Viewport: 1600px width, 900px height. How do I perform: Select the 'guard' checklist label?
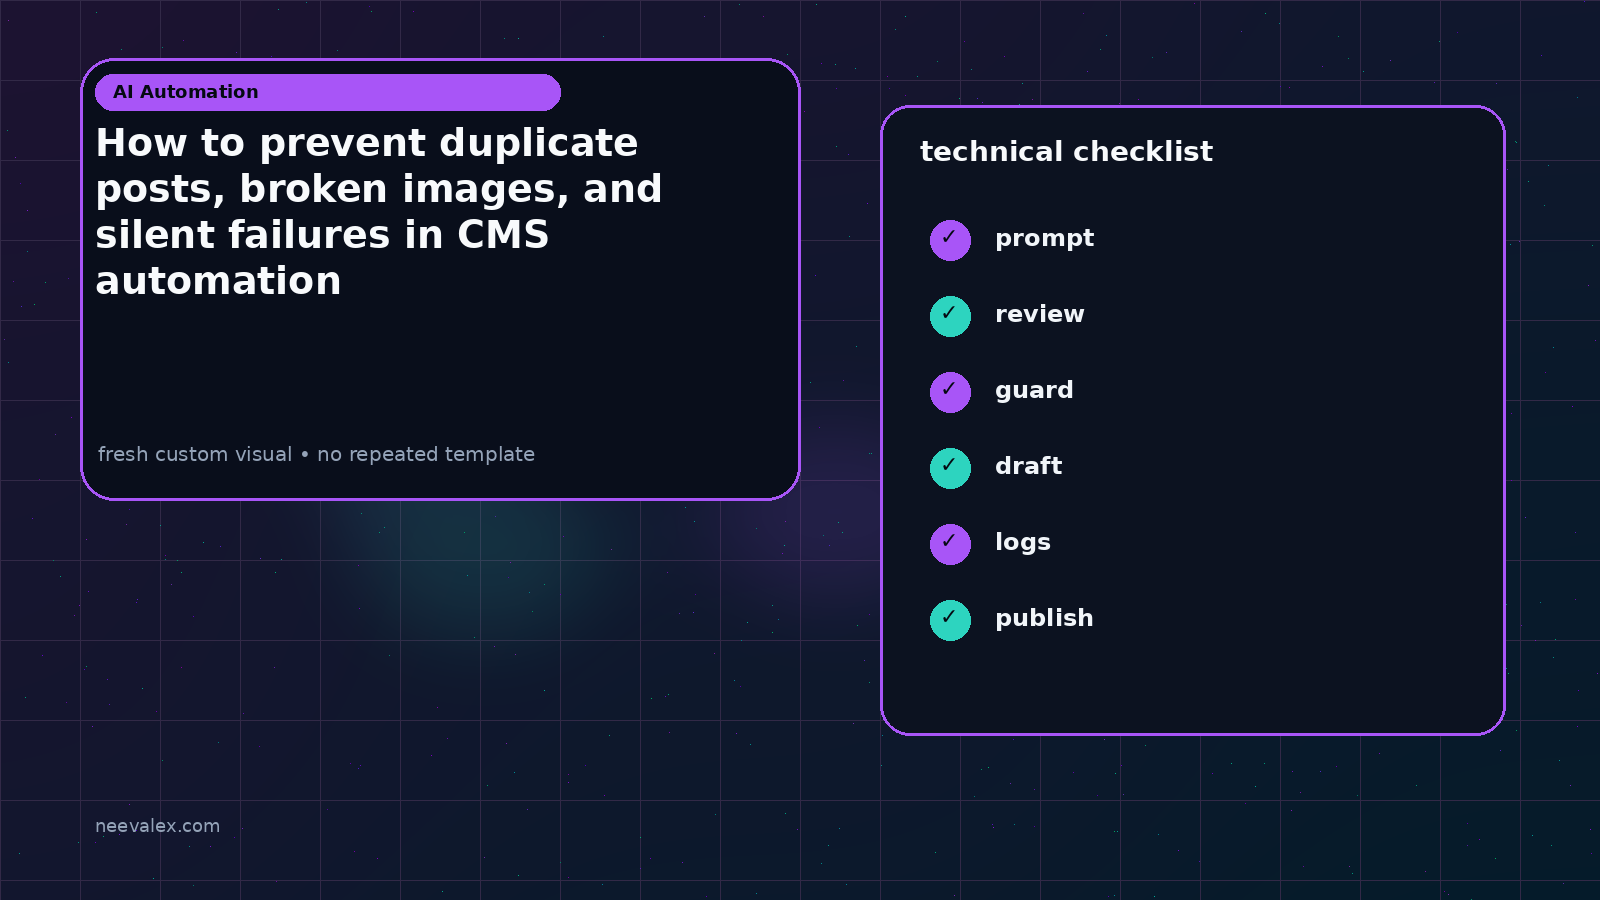(1034, 391)
